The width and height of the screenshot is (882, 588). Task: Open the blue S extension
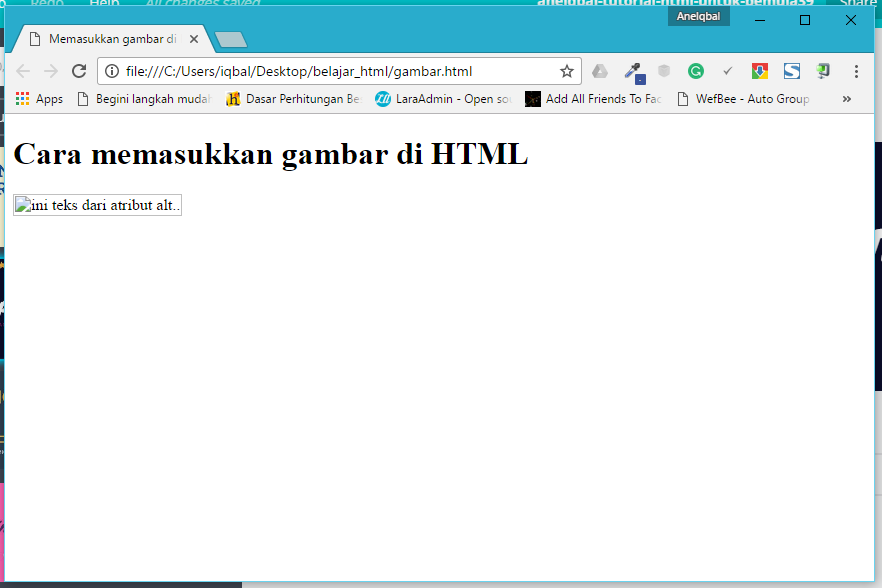coord(791,71)
